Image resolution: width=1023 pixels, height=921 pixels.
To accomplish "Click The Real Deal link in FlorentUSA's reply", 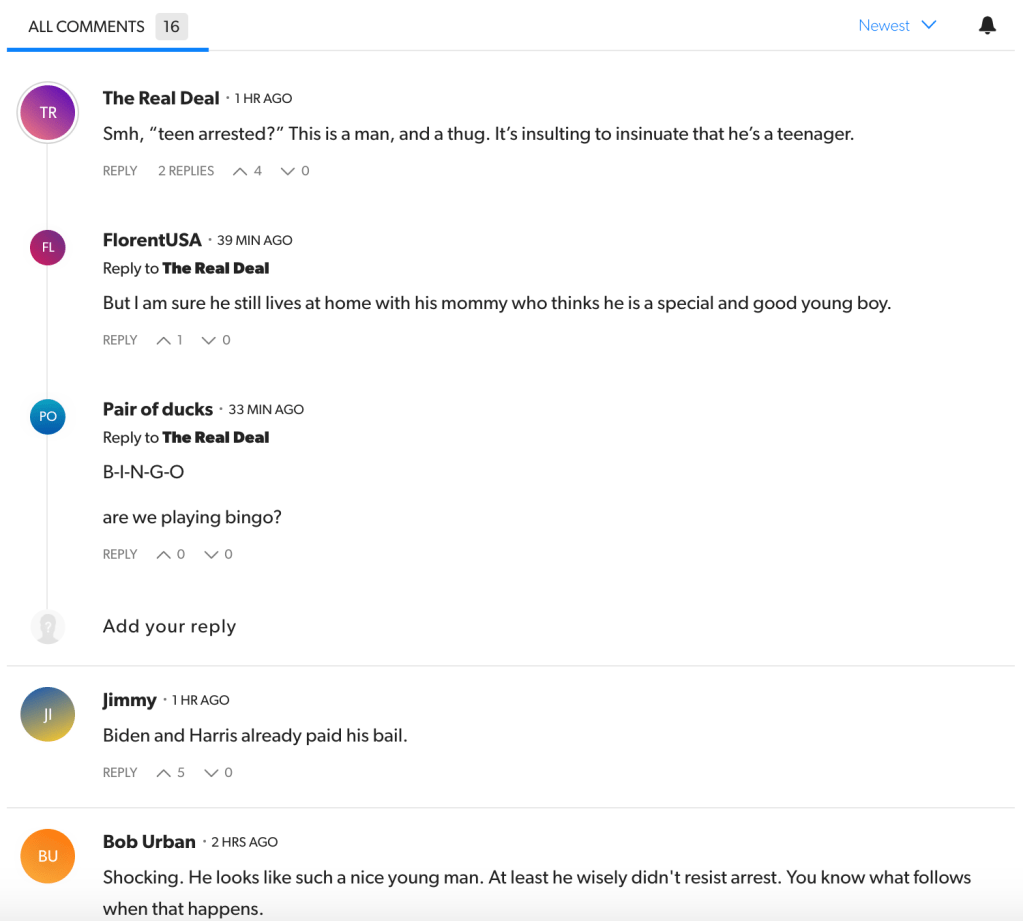I will pyautogui.click(x=216, y=268).
